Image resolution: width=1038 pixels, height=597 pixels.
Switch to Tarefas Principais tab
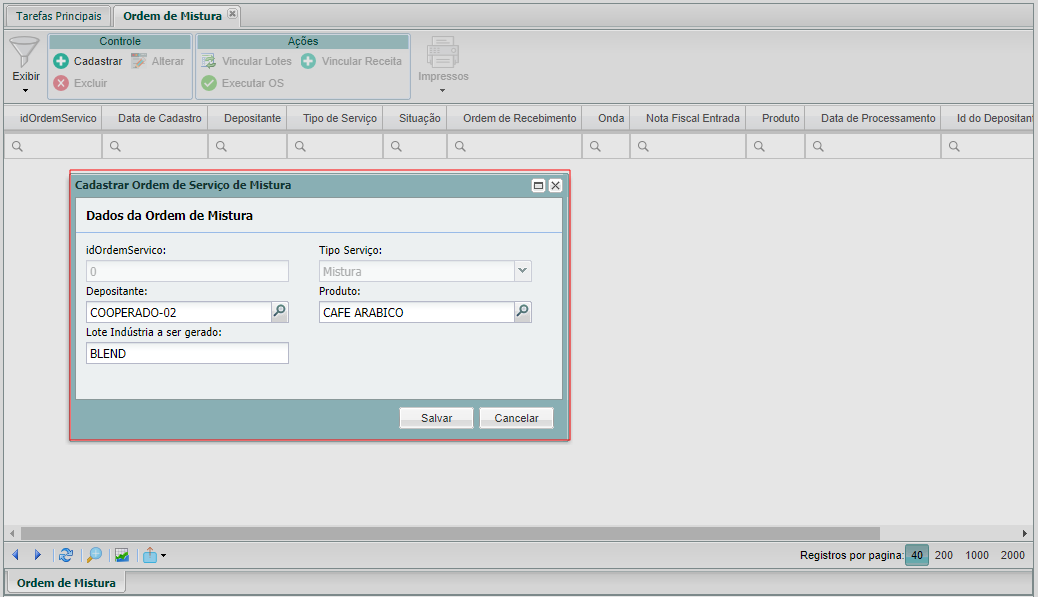tap(59, 16)
